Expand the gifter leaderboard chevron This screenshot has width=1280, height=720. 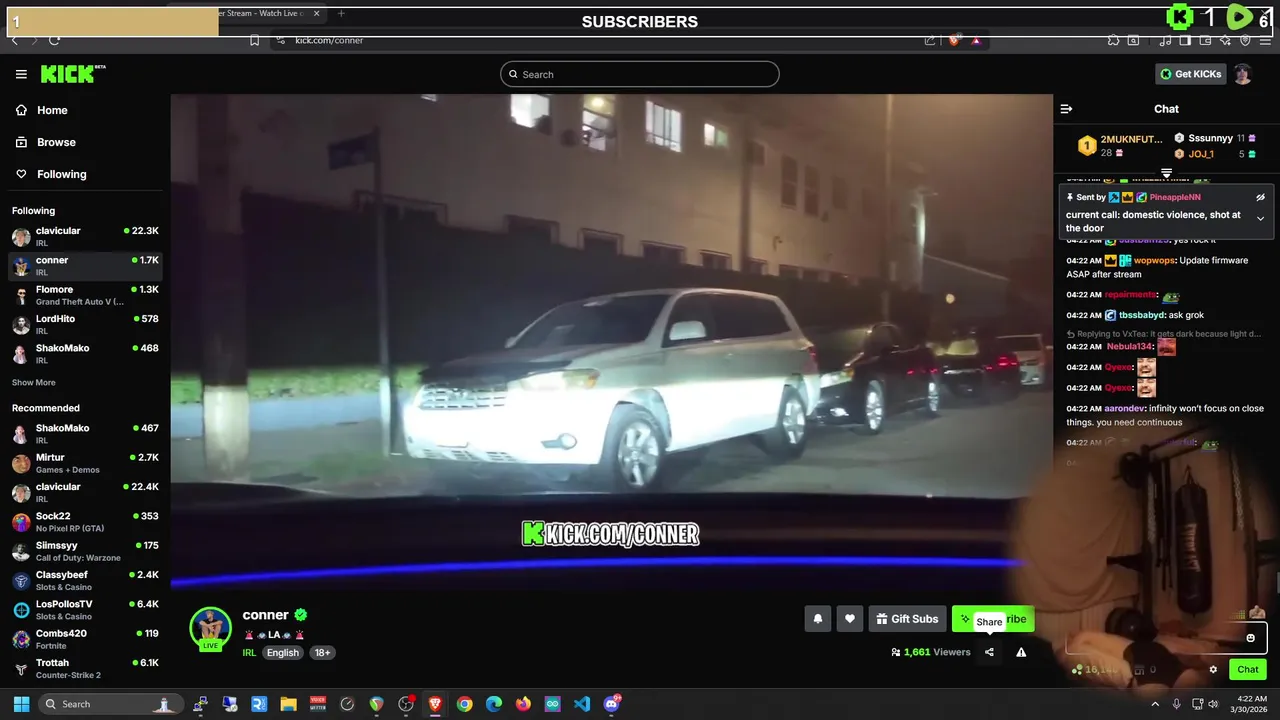(x=1166, y=174)
